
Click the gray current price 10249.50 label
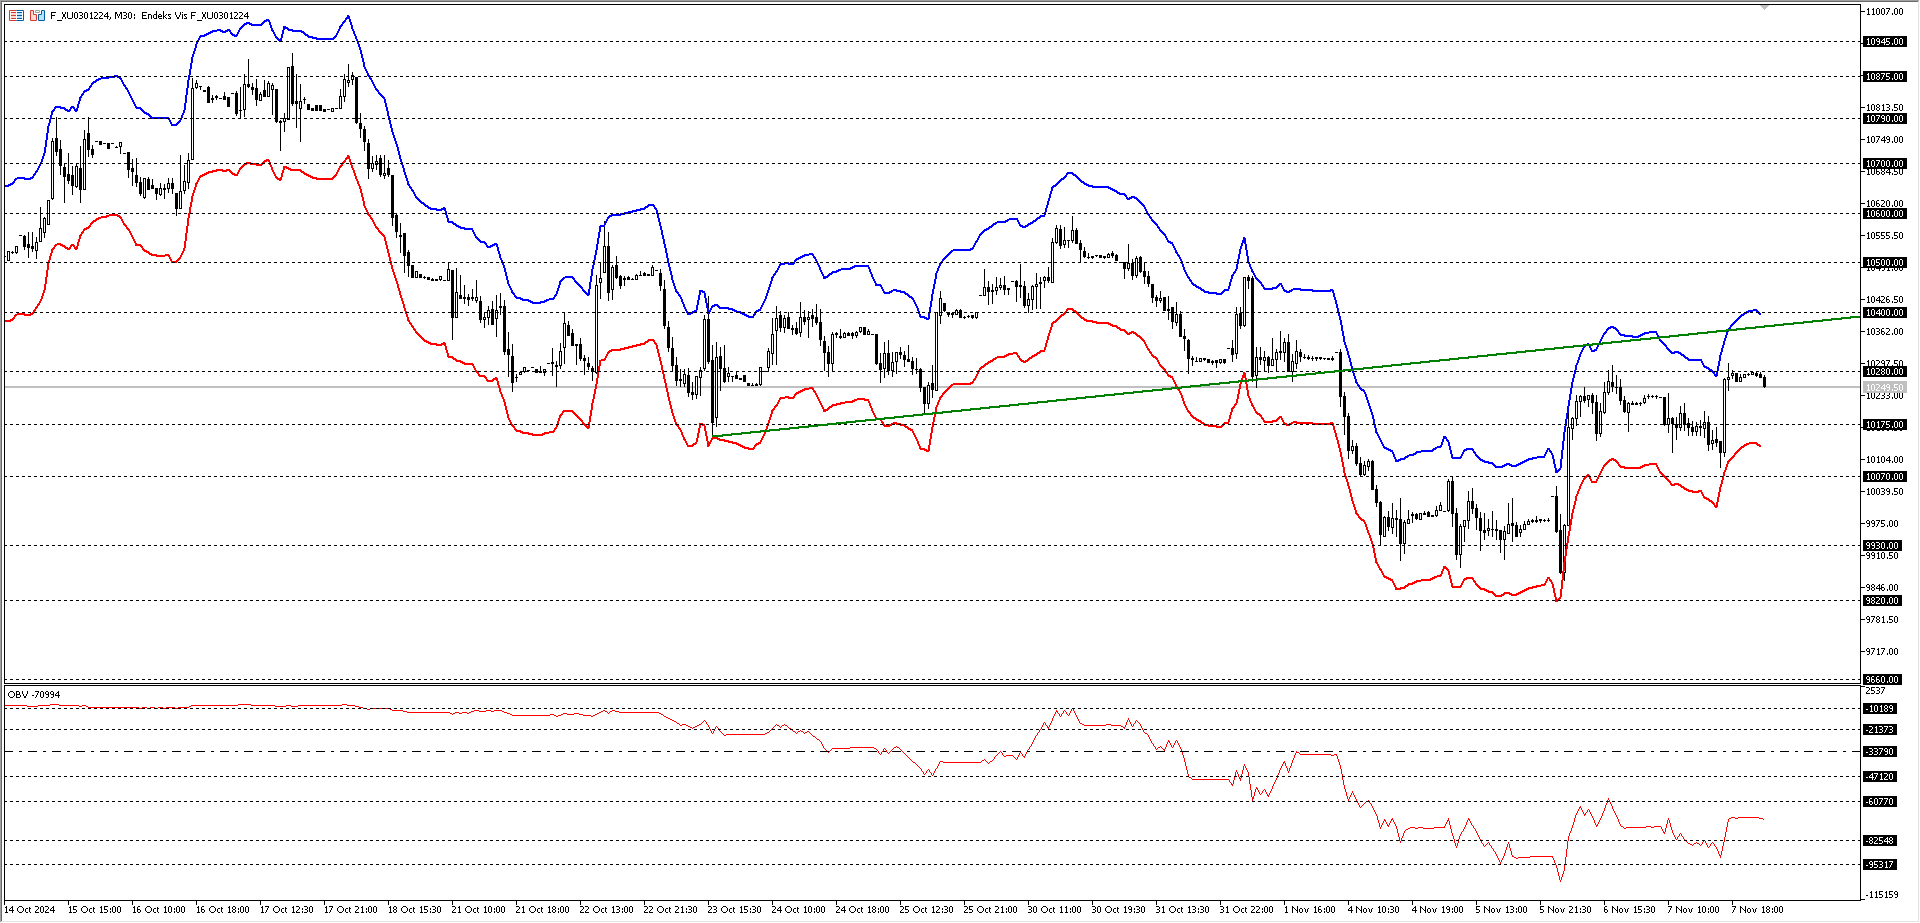point(1884,387)
